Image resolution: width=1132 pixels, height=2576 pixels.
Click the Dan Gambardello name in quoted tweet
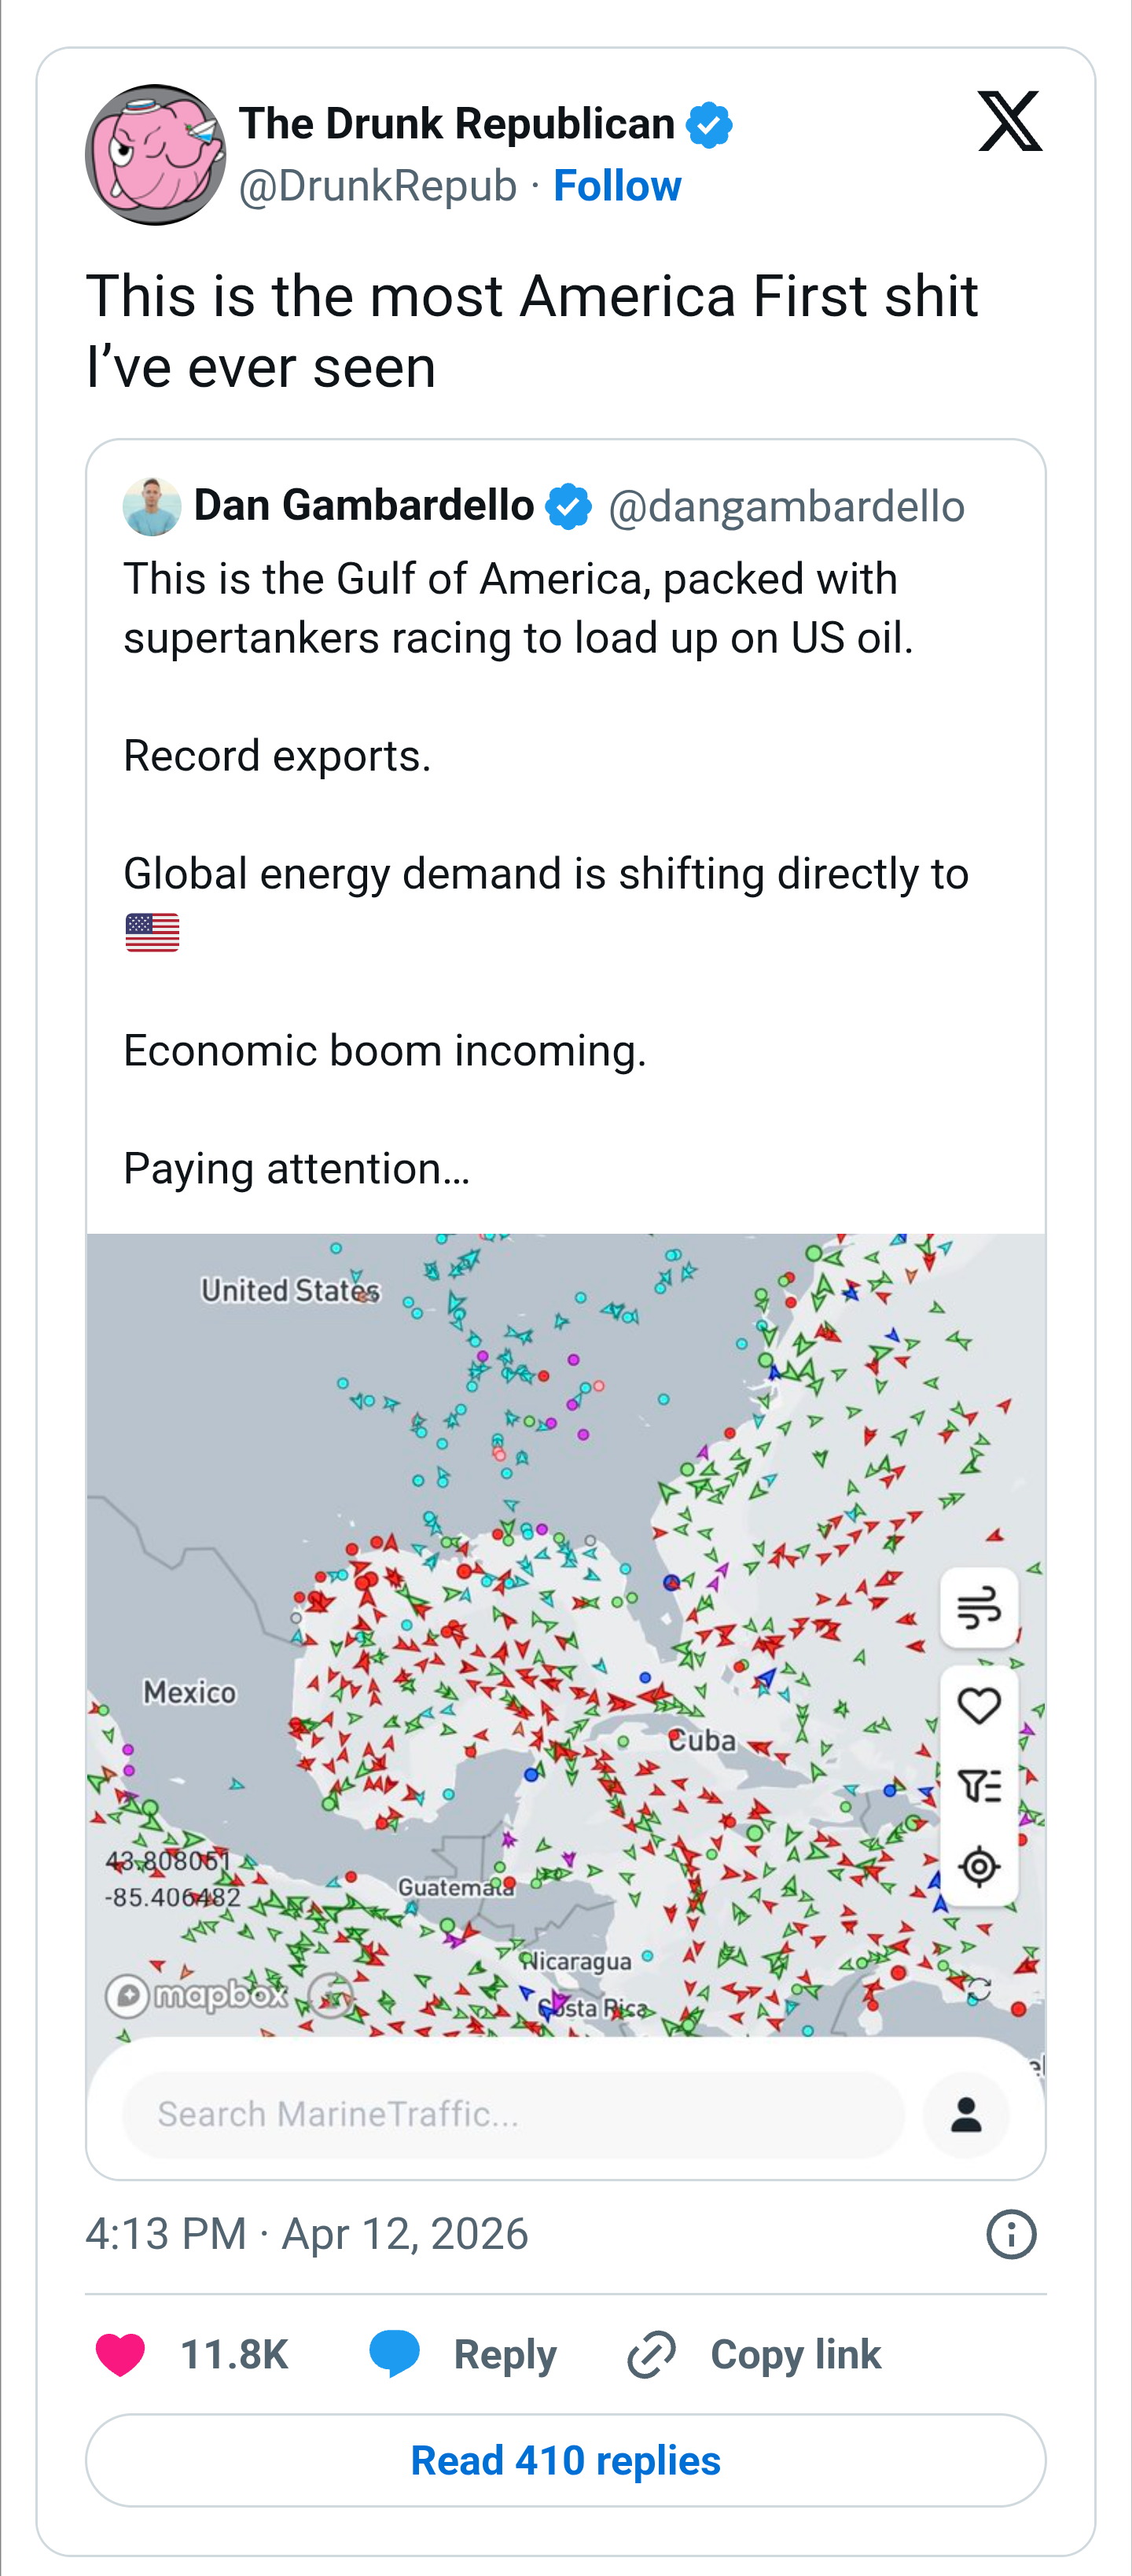[x=364, y=505]
